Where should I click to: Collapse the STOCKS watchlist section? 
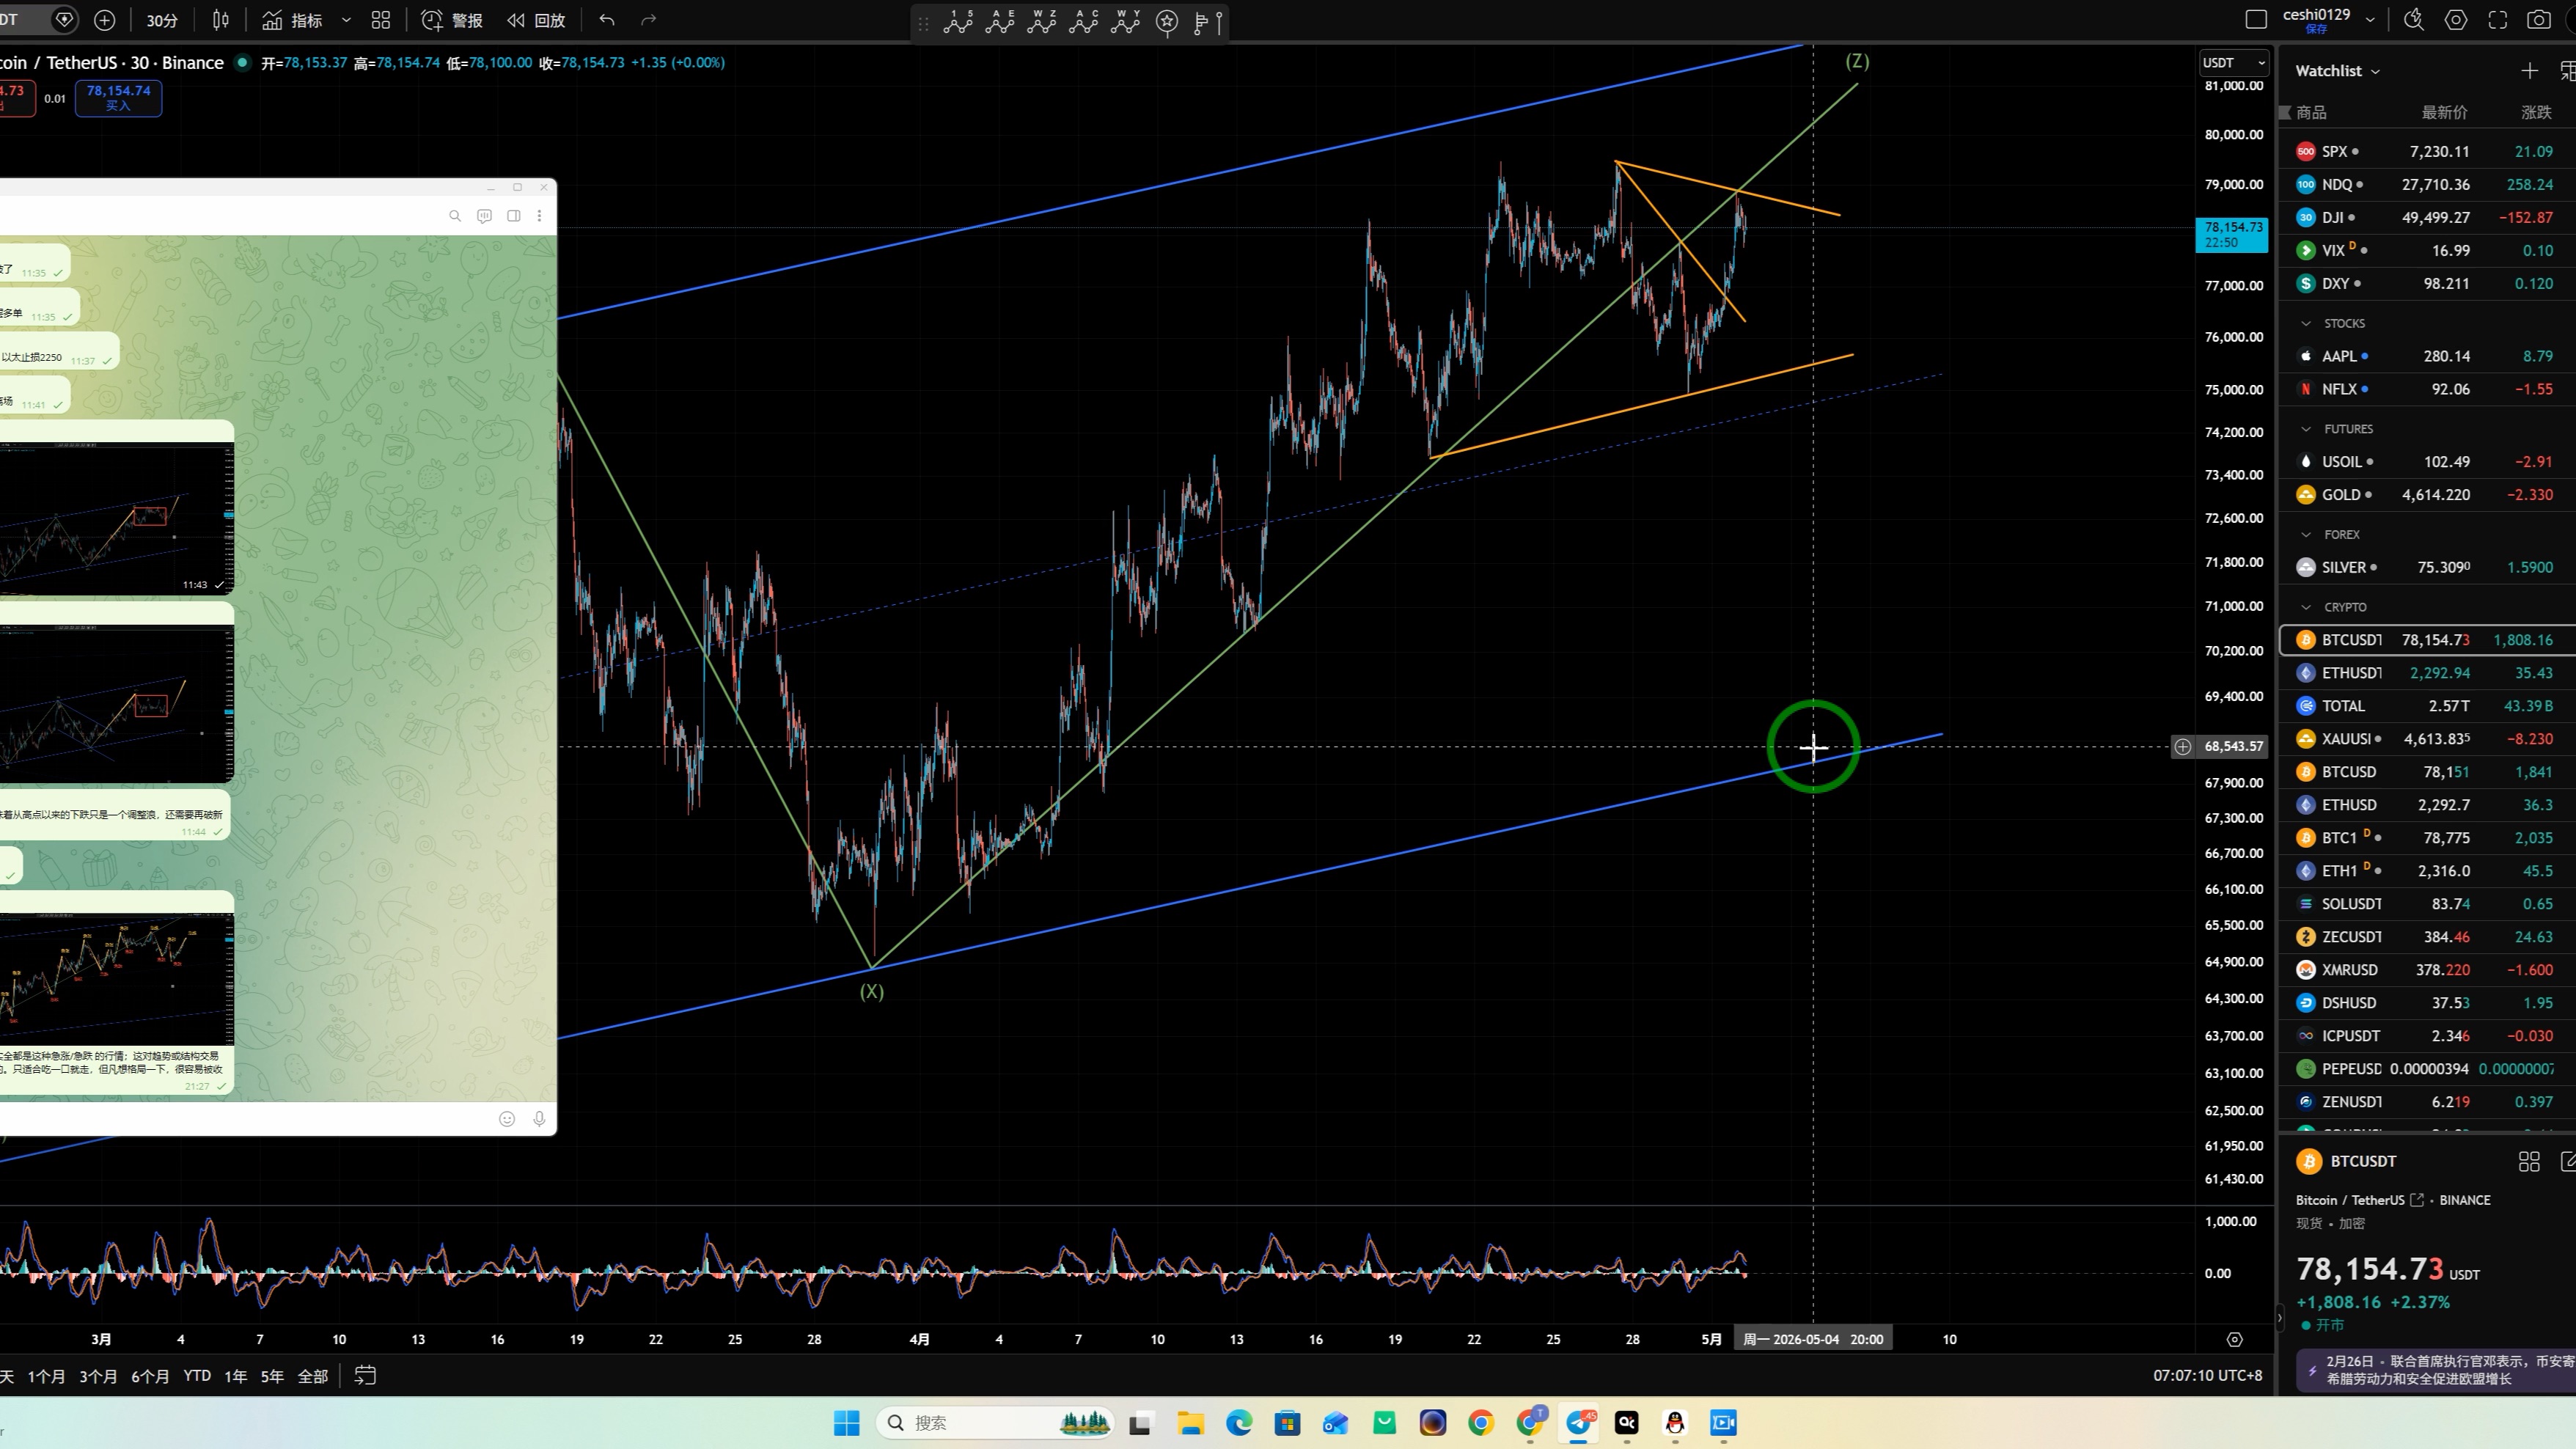[x=2306, y=323]
